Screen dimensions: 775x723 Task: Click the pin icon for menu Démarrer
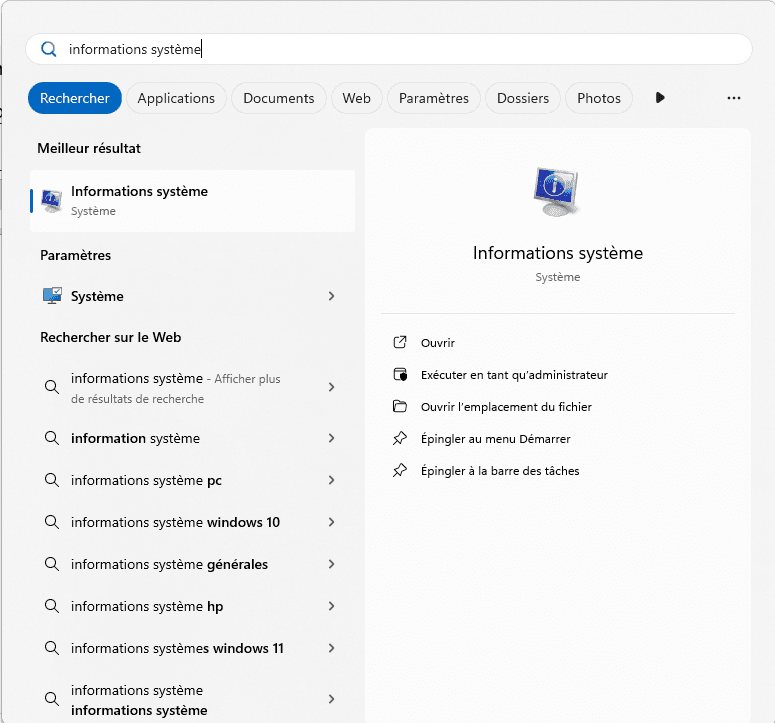point(400,438)
